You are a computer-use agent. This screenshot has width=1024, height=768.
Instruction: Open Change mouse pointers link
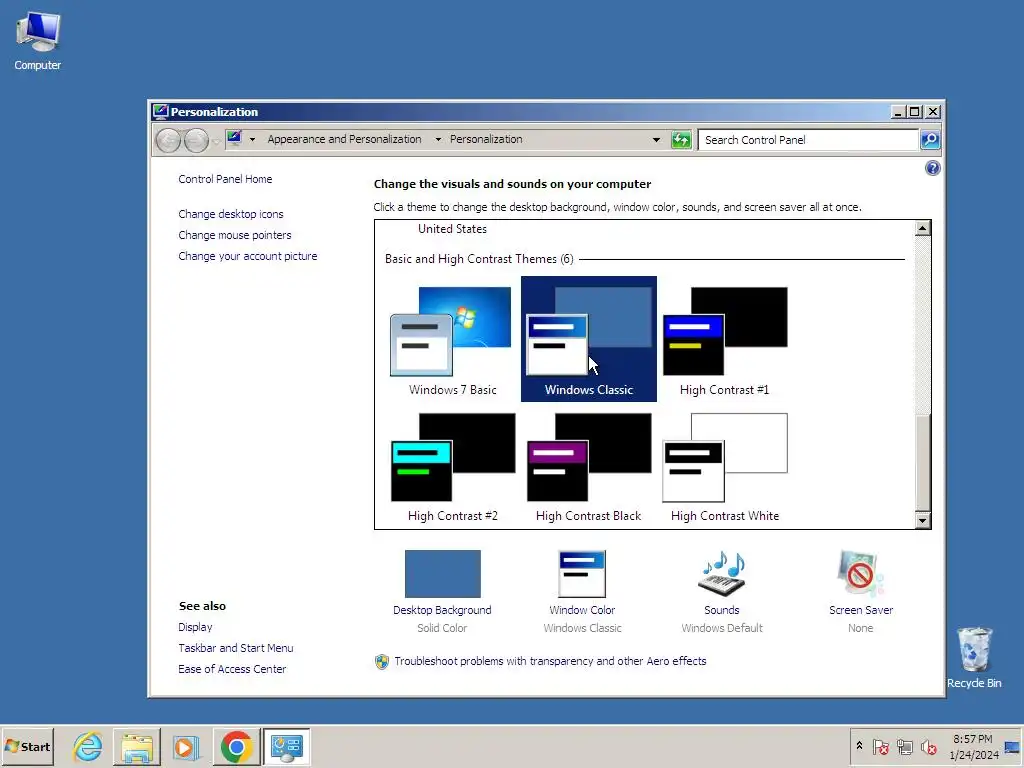point(234,235)
